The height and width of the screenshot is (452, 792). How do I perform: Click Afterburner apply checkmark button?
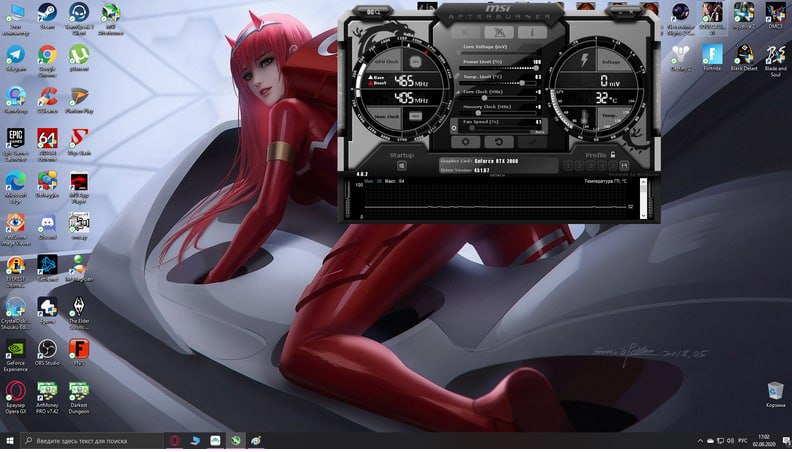[532, 142]
